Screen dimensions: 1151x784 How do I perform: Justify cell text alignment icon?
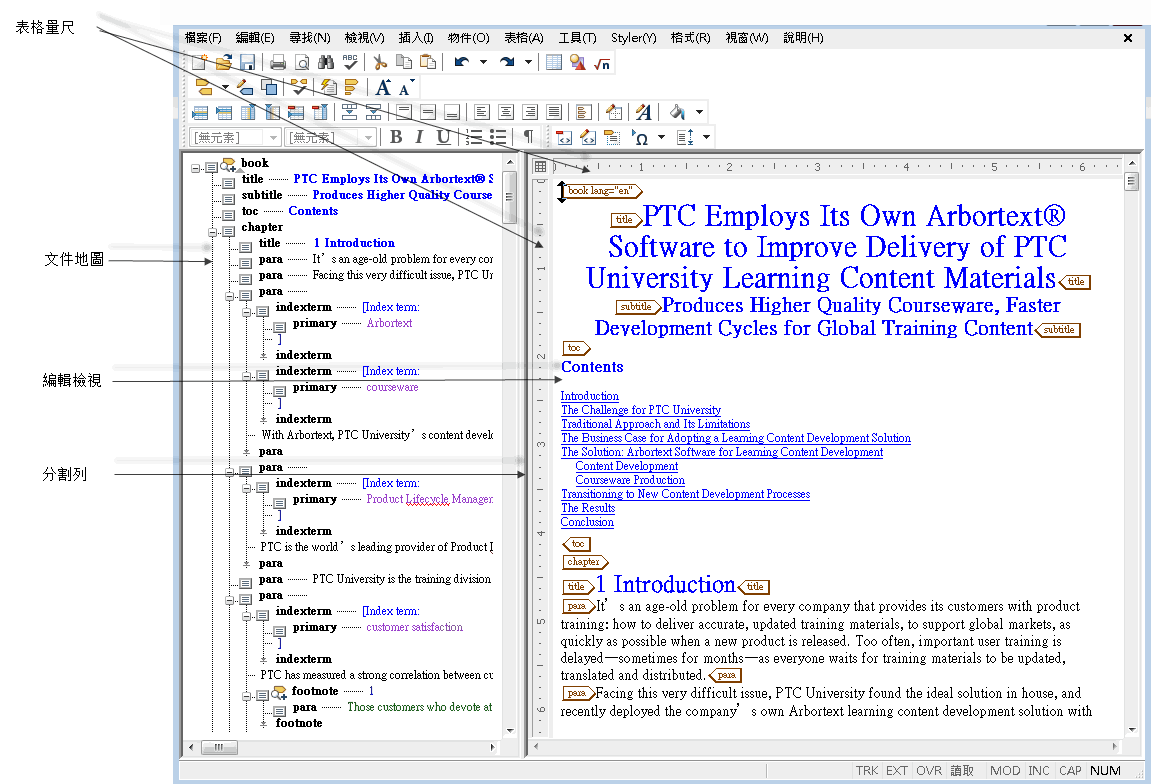[x=554, y=112]
